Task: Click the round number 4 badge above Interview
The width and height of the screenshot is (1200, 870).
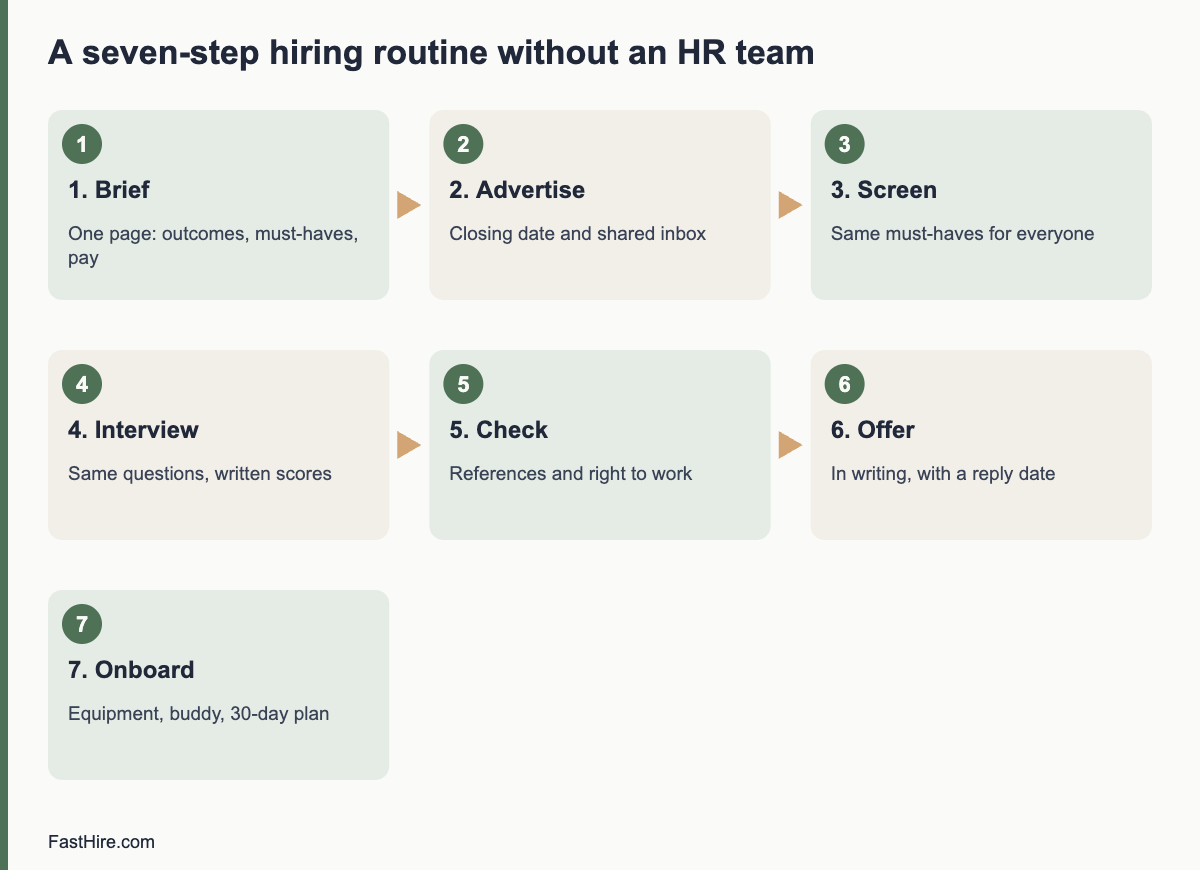Action: pyautogui.click(x=82, y=384)
